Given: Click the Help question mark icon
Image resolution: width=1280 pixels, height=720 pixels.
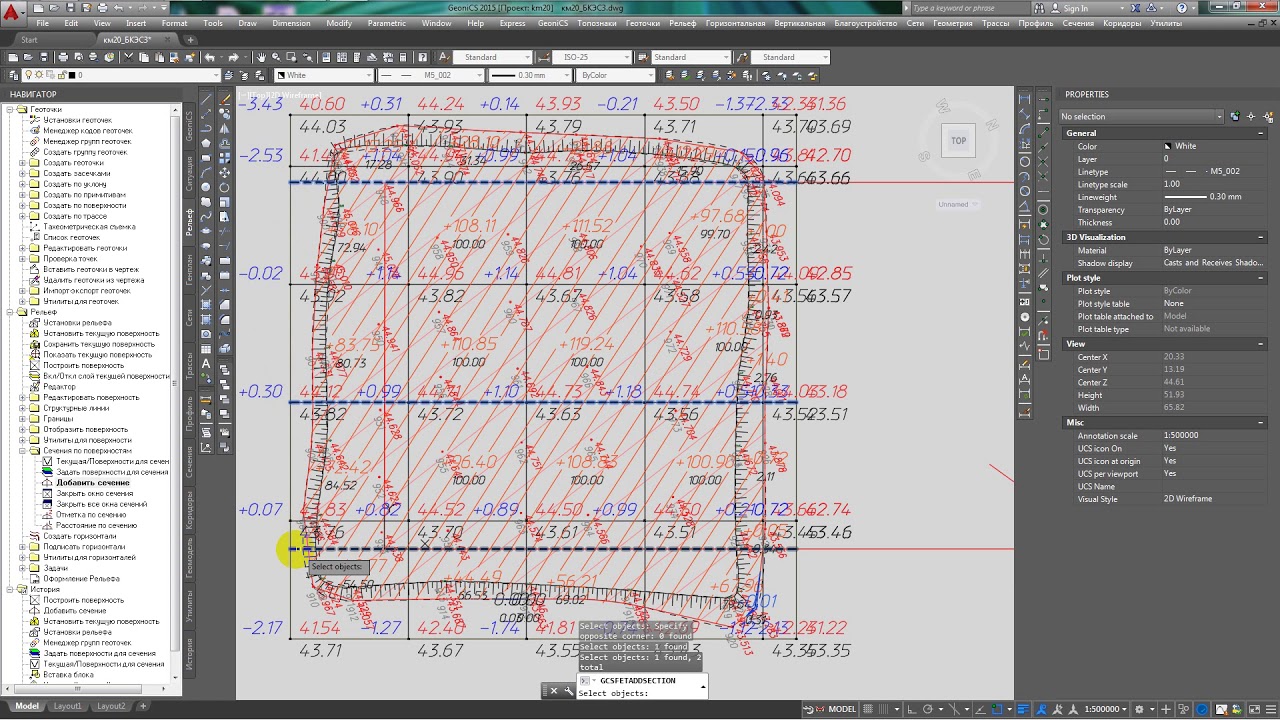Looking at the screenshot, I should pyautogui.click(x=423, y=57).
